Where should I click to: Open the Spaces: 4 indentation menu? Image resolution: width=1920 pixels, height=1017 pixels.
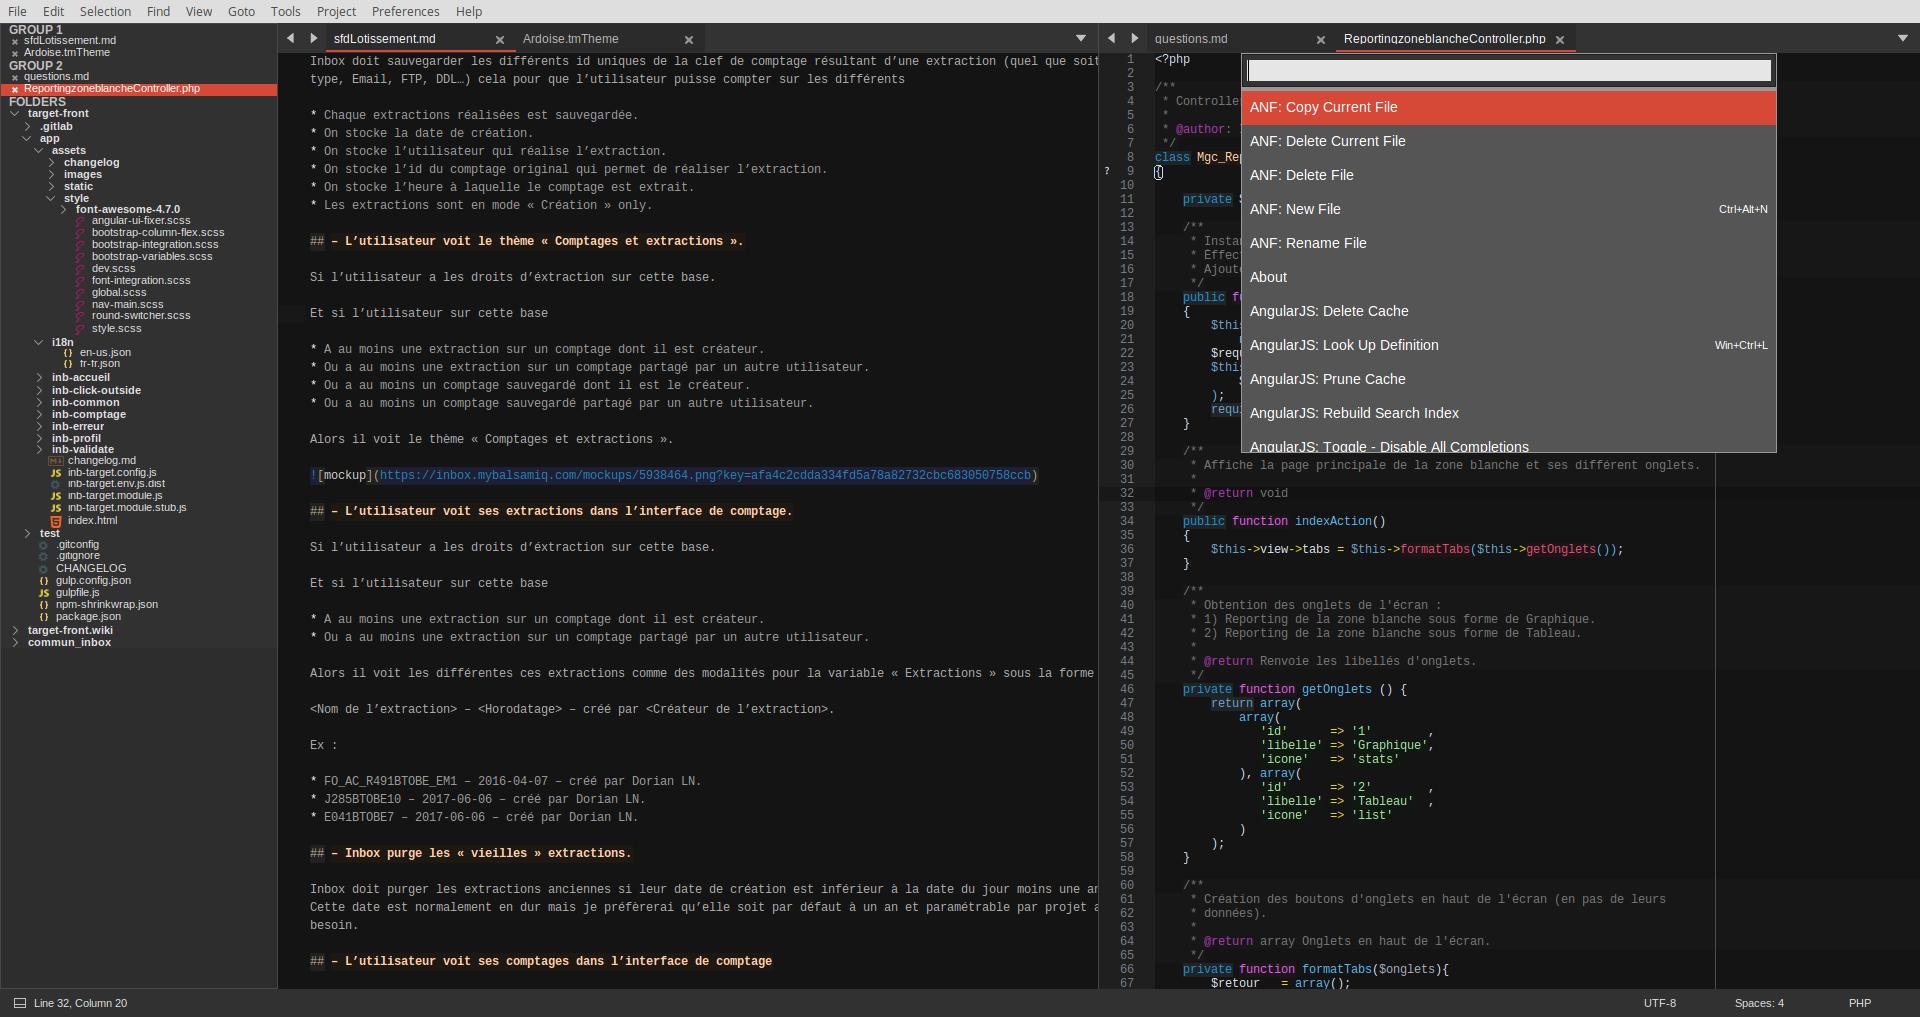click(x=1758, y=1003)
